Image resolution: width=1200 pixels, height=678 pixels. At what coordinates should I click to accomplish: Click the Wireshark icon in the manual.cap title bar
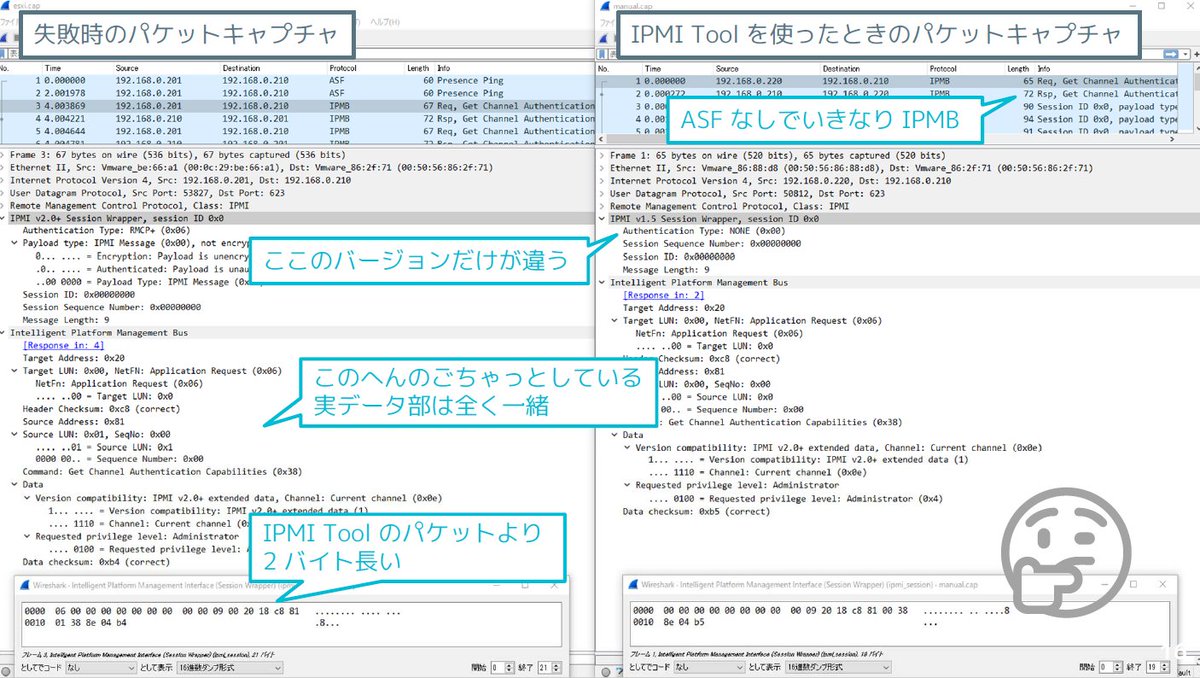point(606,6)
